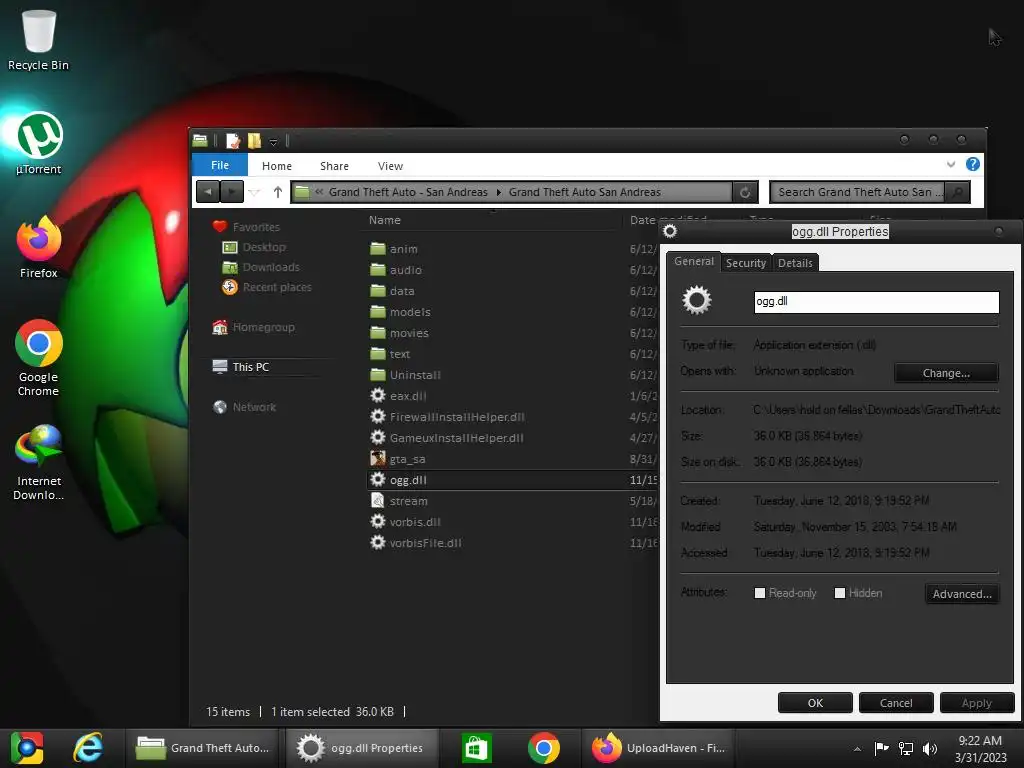Click the ogg.dll file name field
This screenshot has height=768, width=1024.
(876, 302)
